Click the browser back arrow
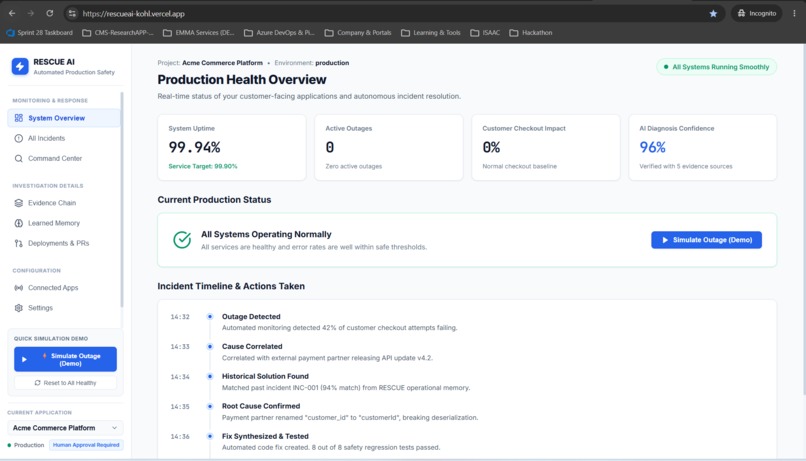Image resolution: width=806 pixels, height=461 pixels. 12,13
